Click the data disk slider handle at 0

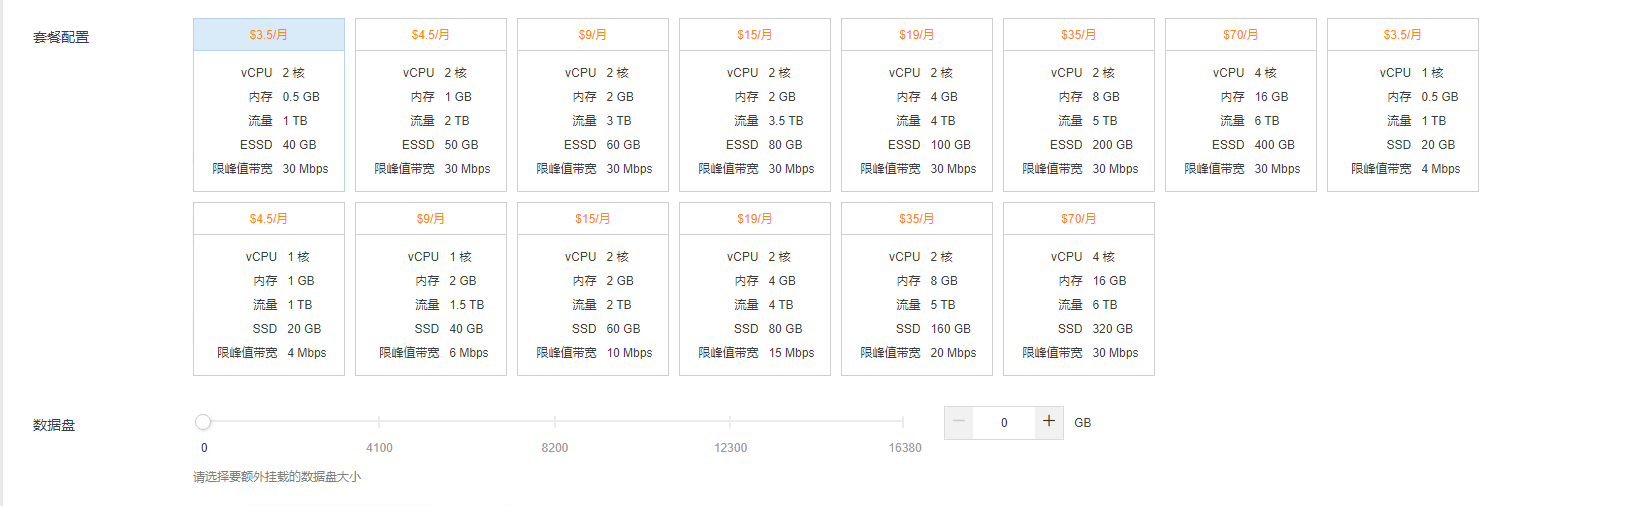click(x=203, y=422)
